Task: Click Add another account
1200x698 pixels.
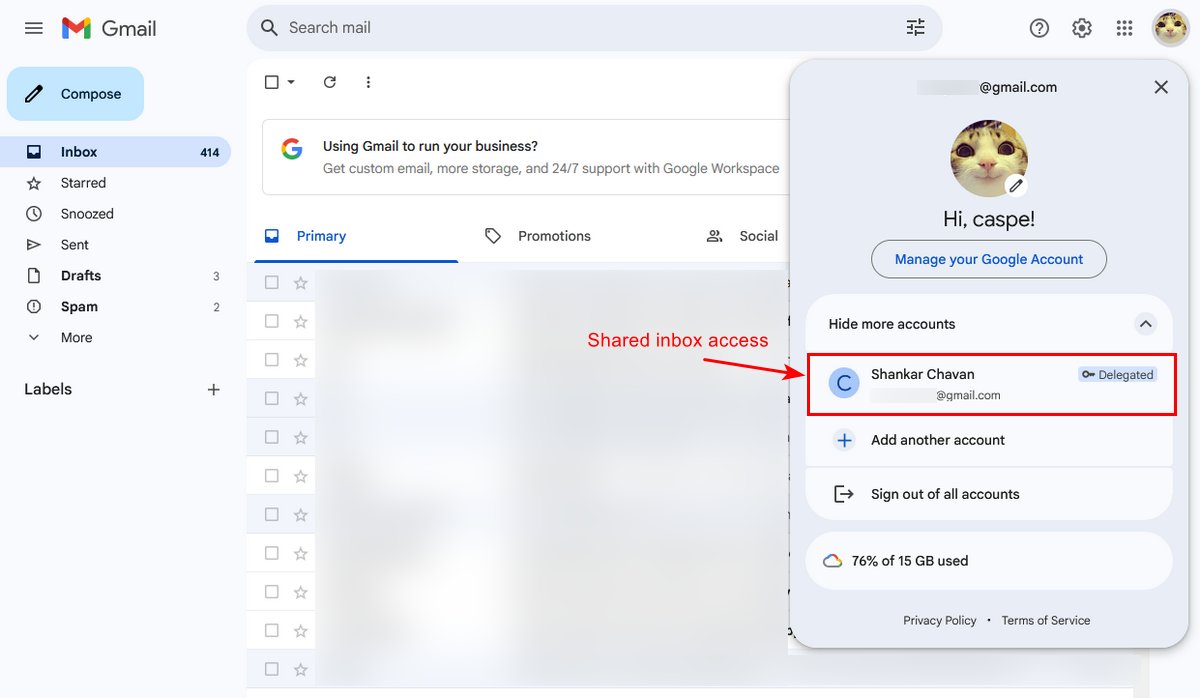Action: tap(989, 440)
